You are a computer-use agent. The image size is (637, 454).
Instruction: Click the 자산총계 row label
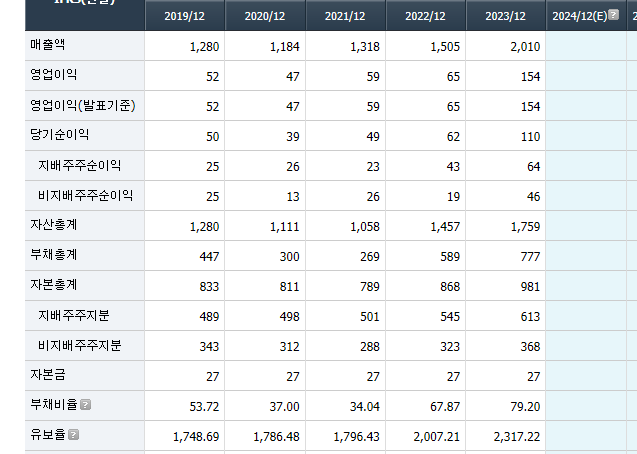[x=54, y=225]
